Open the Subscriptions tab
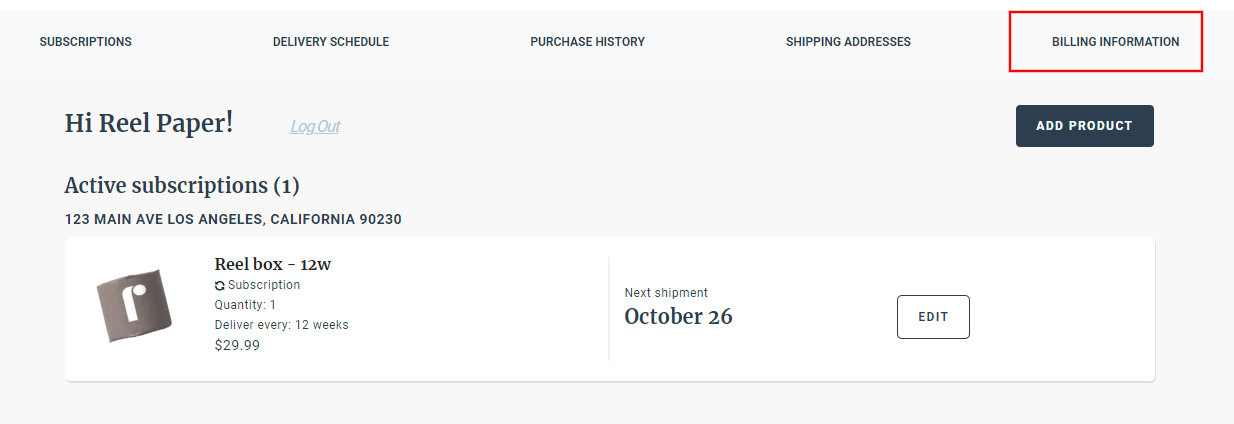Viewport: 1234px width, 424px height. point(85,42)
